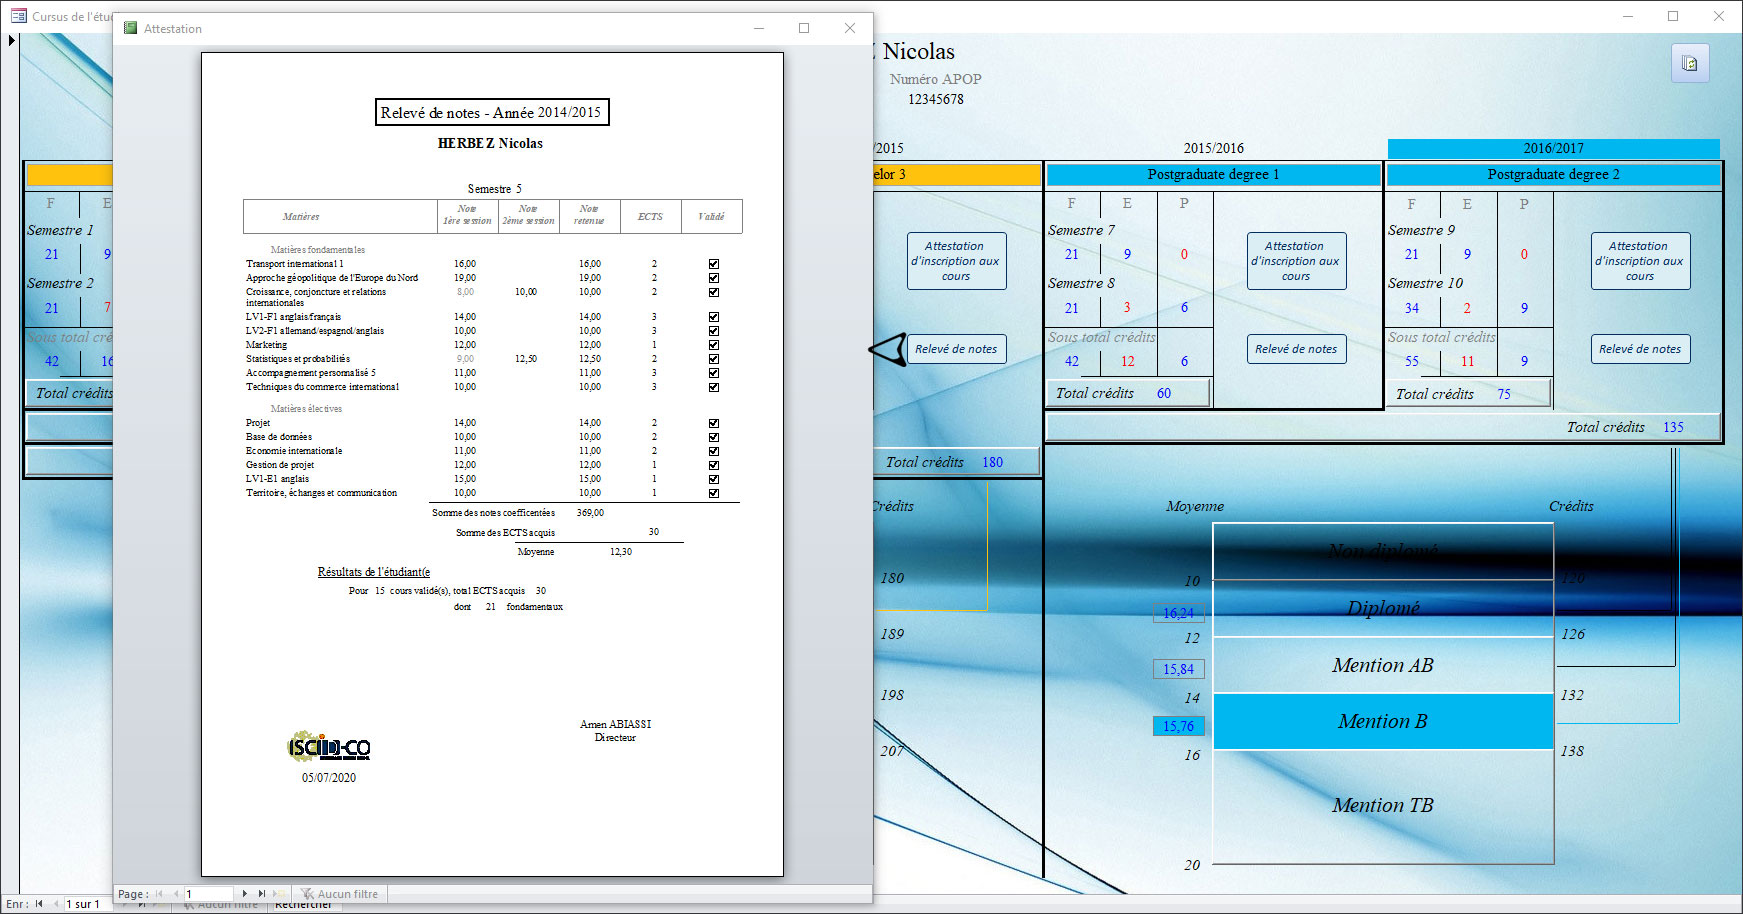Click the filter funnel icon beside Aucun filtre

coord(308,894)
